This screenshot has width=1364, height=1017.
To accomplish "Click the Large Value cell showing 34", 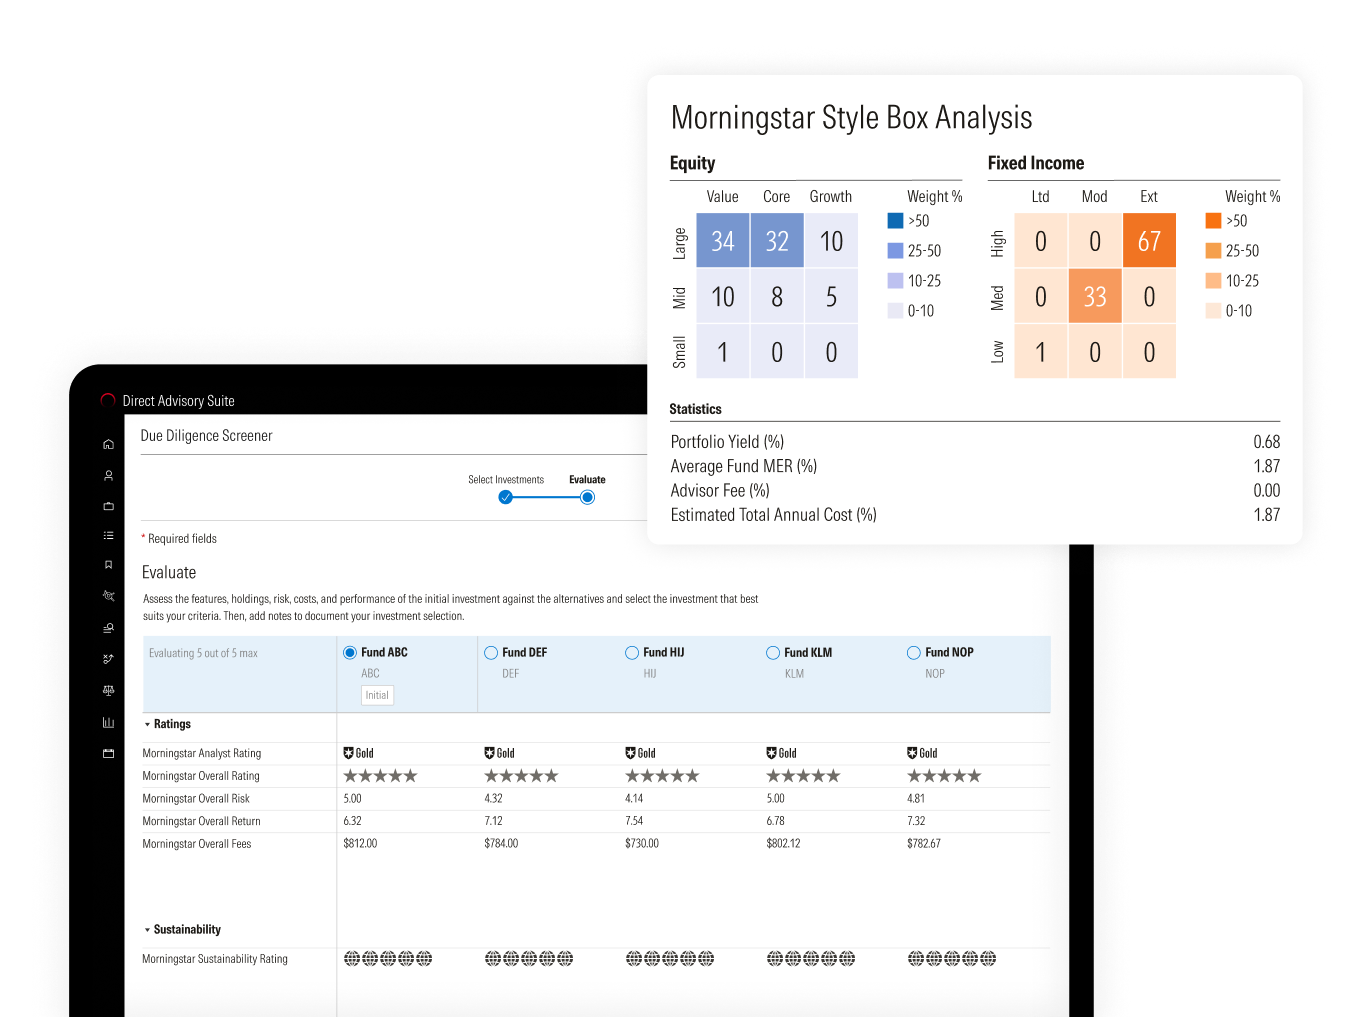I will click(x=723, y=241).
